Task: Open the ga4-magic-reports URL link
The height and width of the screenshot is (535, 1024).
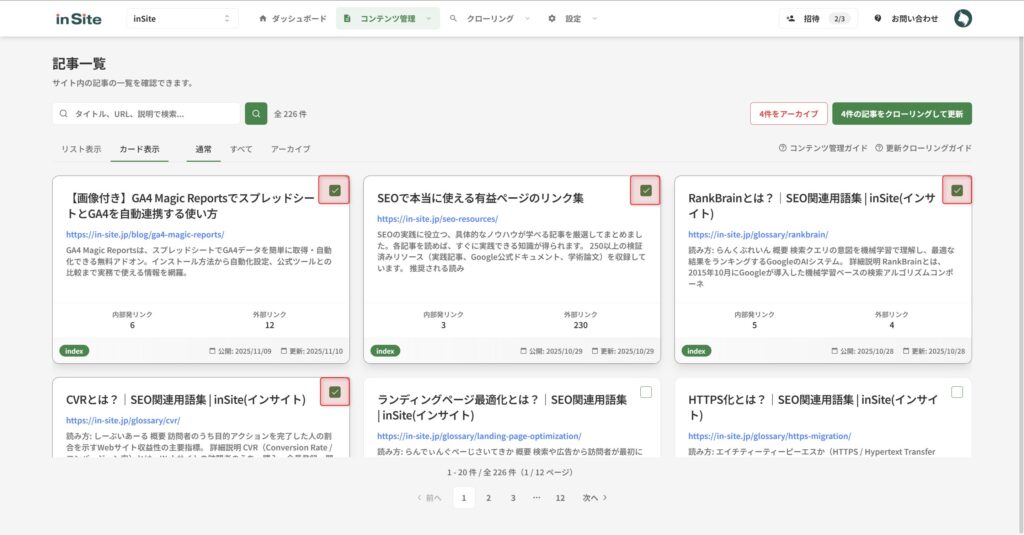Action: click(145, 235)
